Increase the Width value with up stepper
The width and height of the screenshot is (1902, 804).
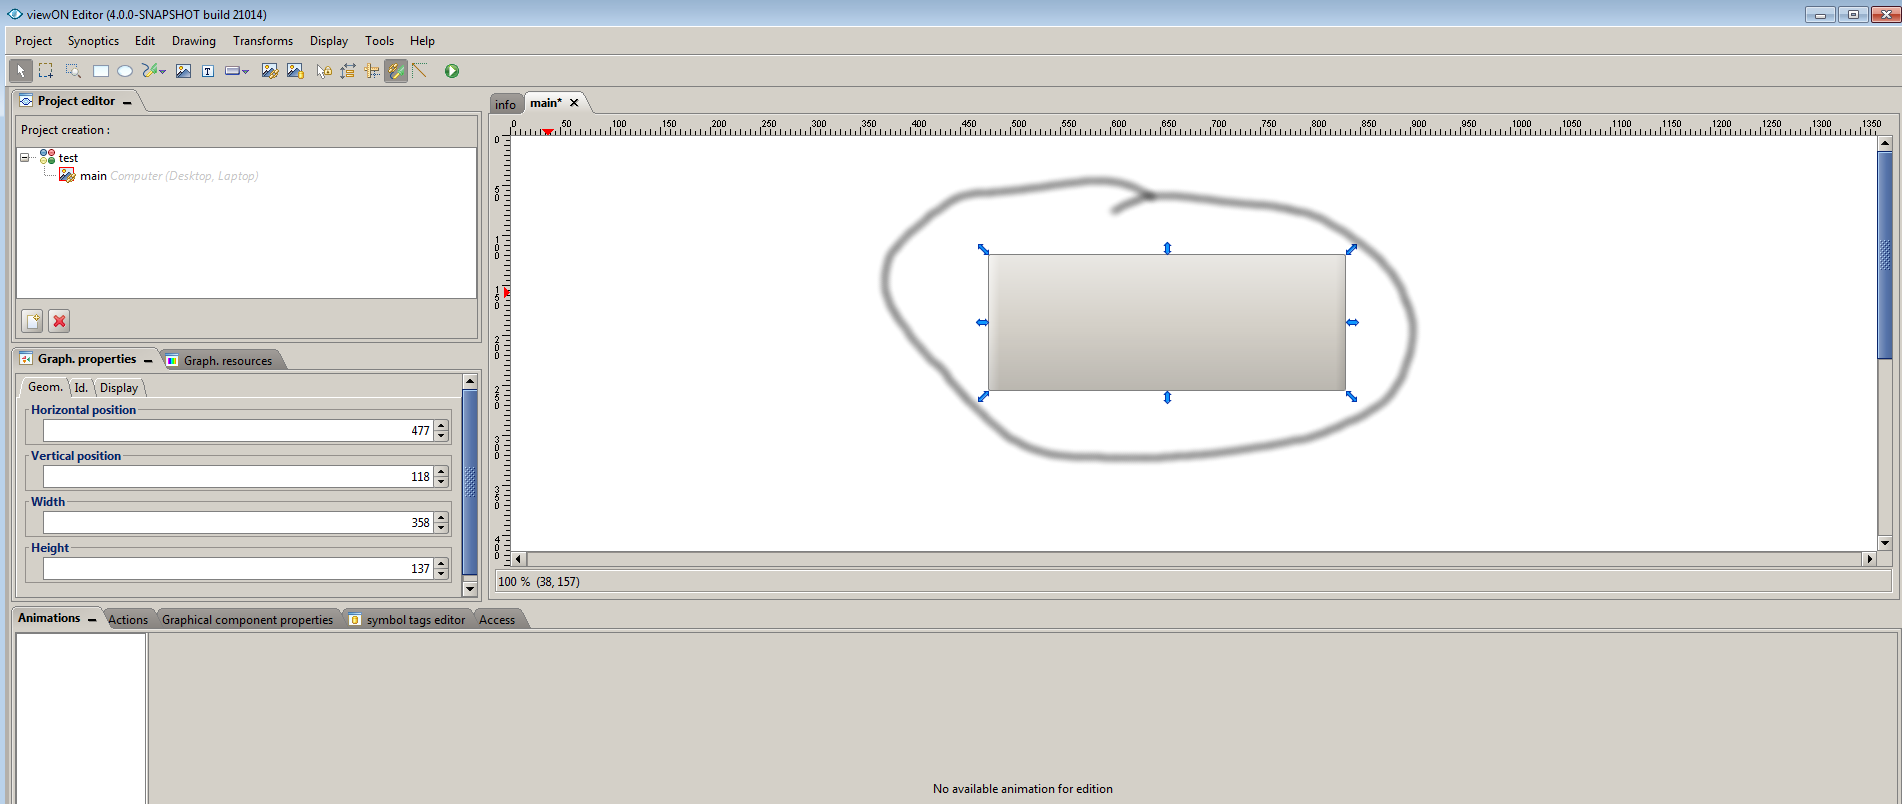[441, 517]
